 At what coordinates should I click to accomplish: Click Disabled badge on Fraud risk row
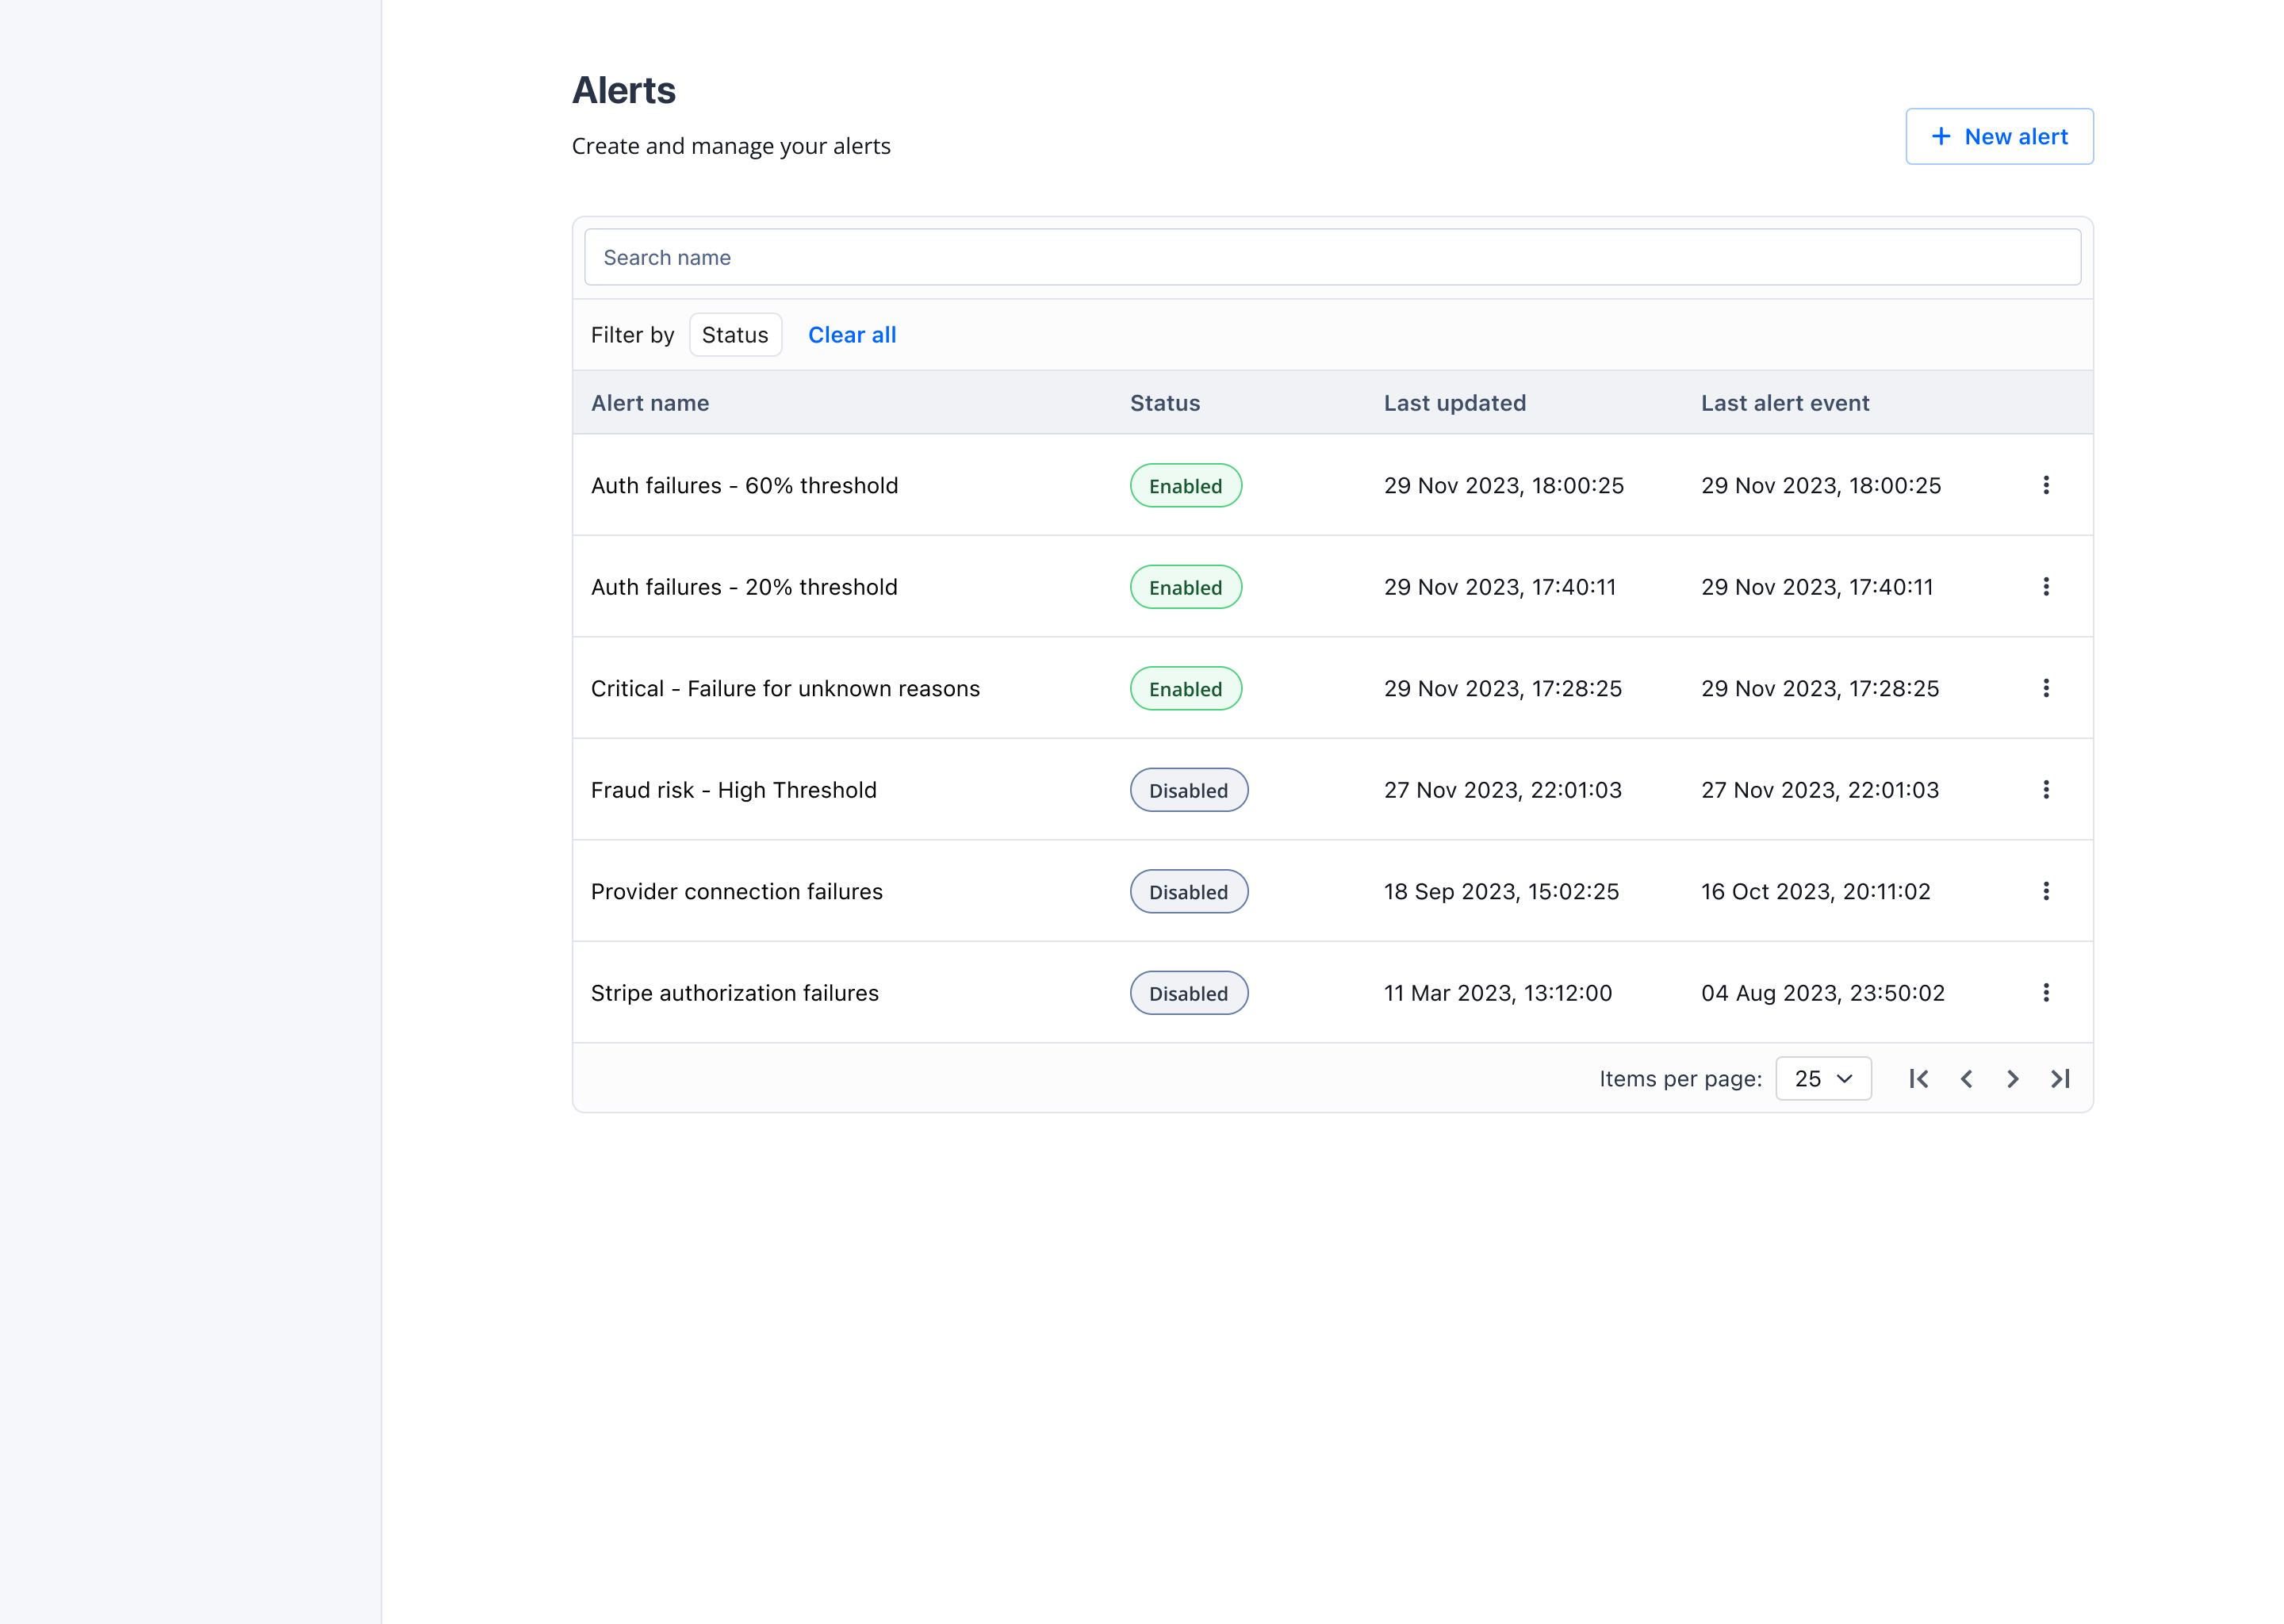point(1188,790)
